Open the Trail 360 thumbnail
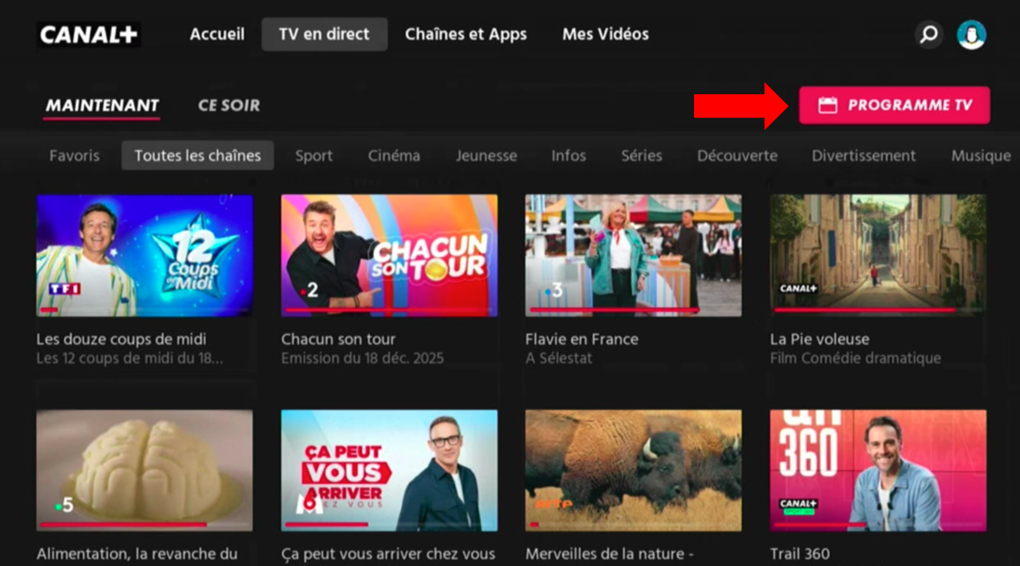This screenshot has width=1020, height=566. coord(877,470)
